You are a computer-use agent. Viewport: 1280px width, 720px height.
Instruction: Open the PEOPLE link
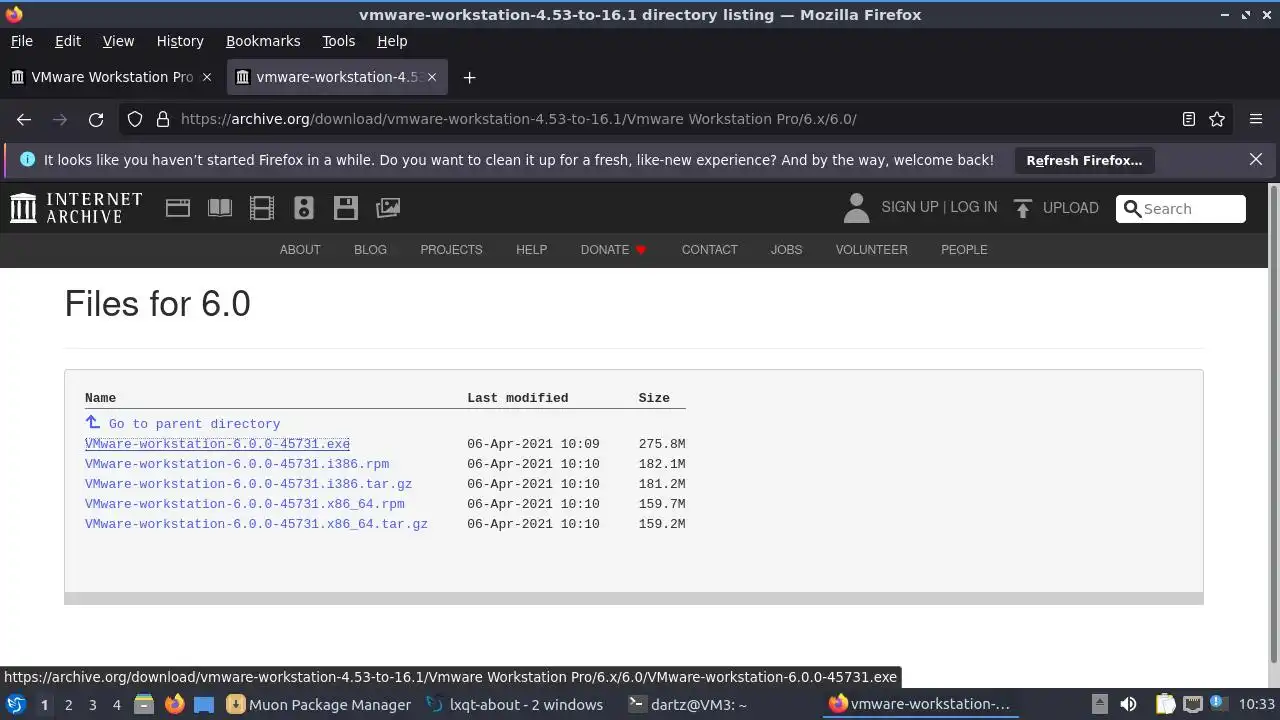[964, 250]
